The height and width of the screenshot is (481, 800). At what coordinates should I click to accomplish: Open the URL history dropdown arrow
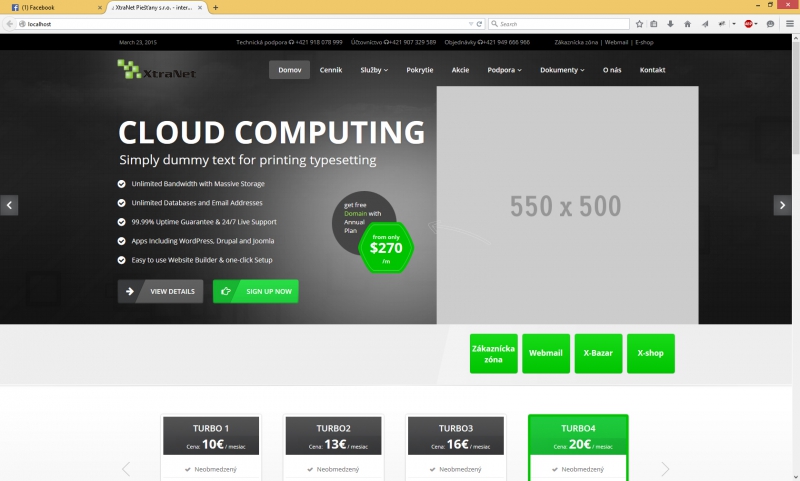[471, 24]
